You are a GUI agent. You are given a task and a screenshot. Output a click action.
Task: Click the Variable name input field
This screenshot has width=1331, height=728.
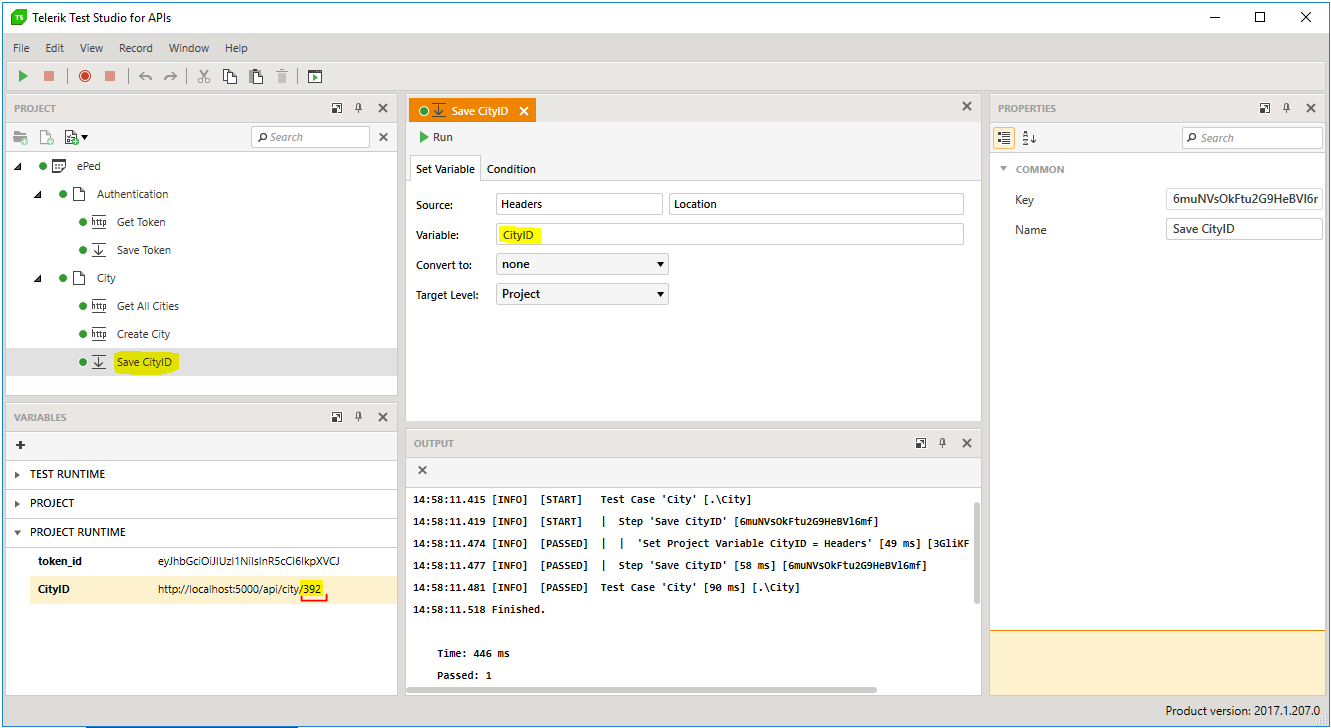(730, 235)
